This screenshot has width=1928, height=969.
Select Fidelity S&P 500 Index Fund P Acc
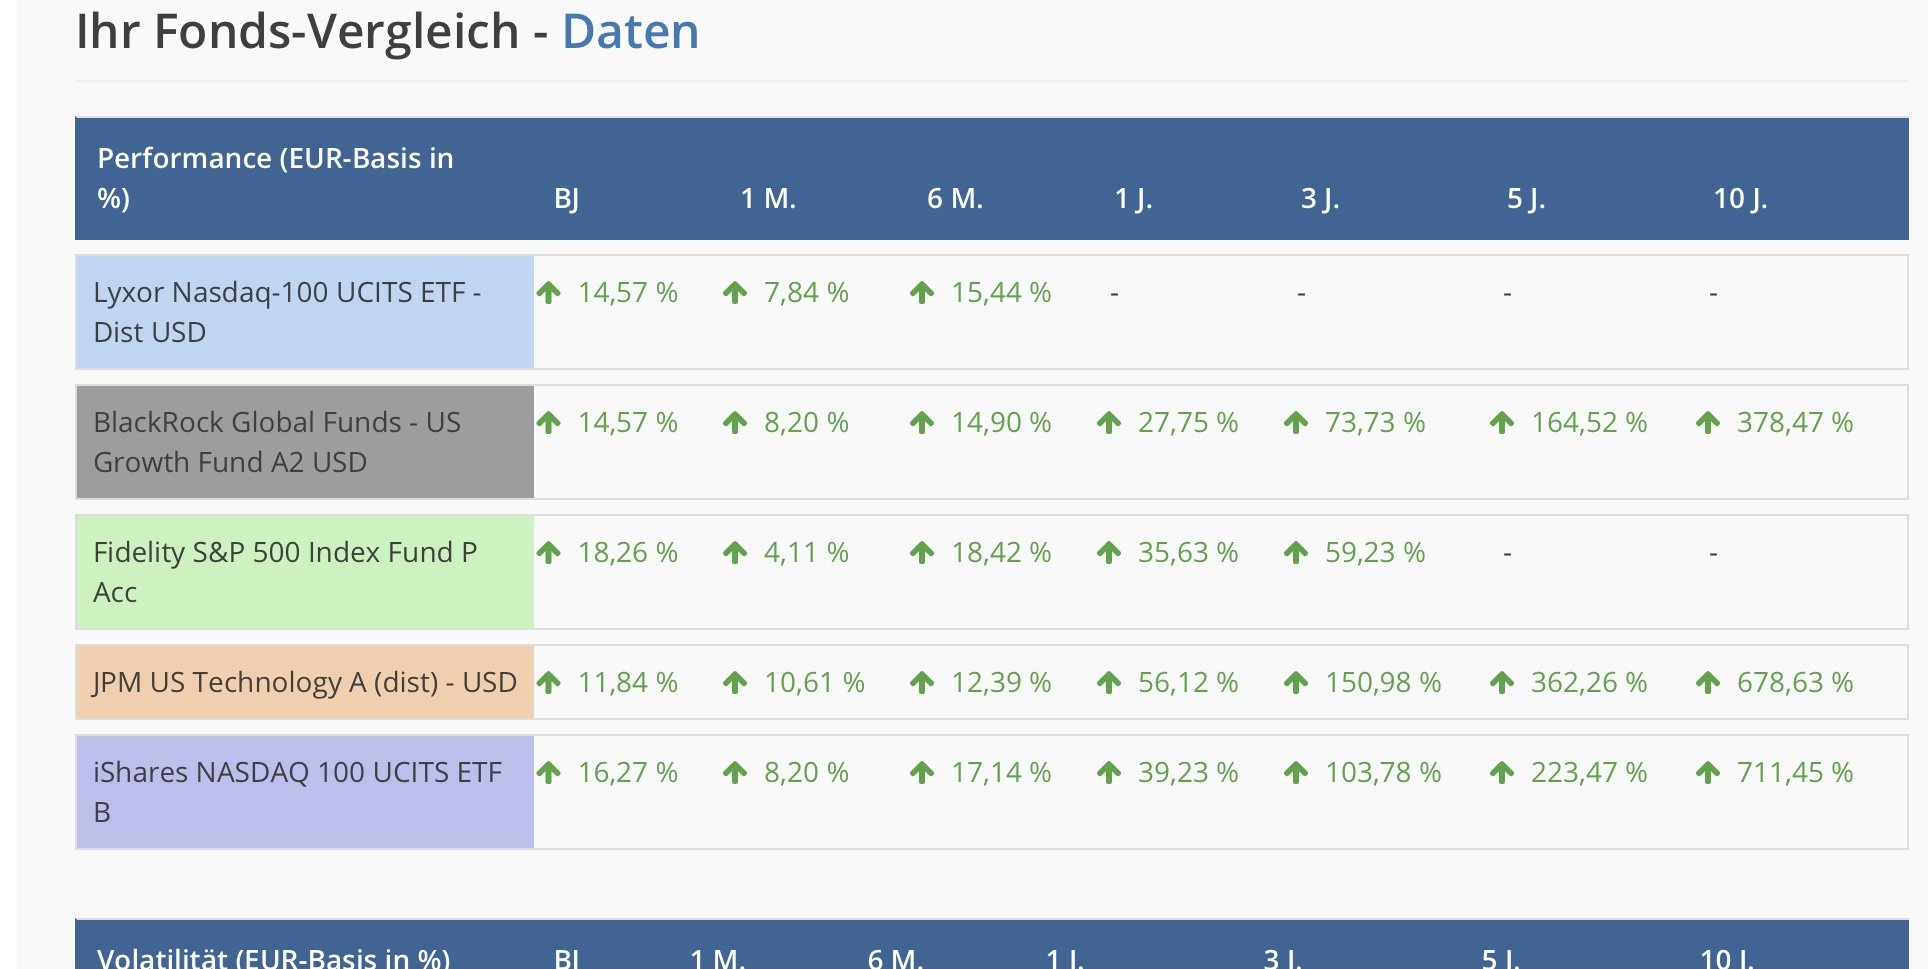(x=285, y=572)
